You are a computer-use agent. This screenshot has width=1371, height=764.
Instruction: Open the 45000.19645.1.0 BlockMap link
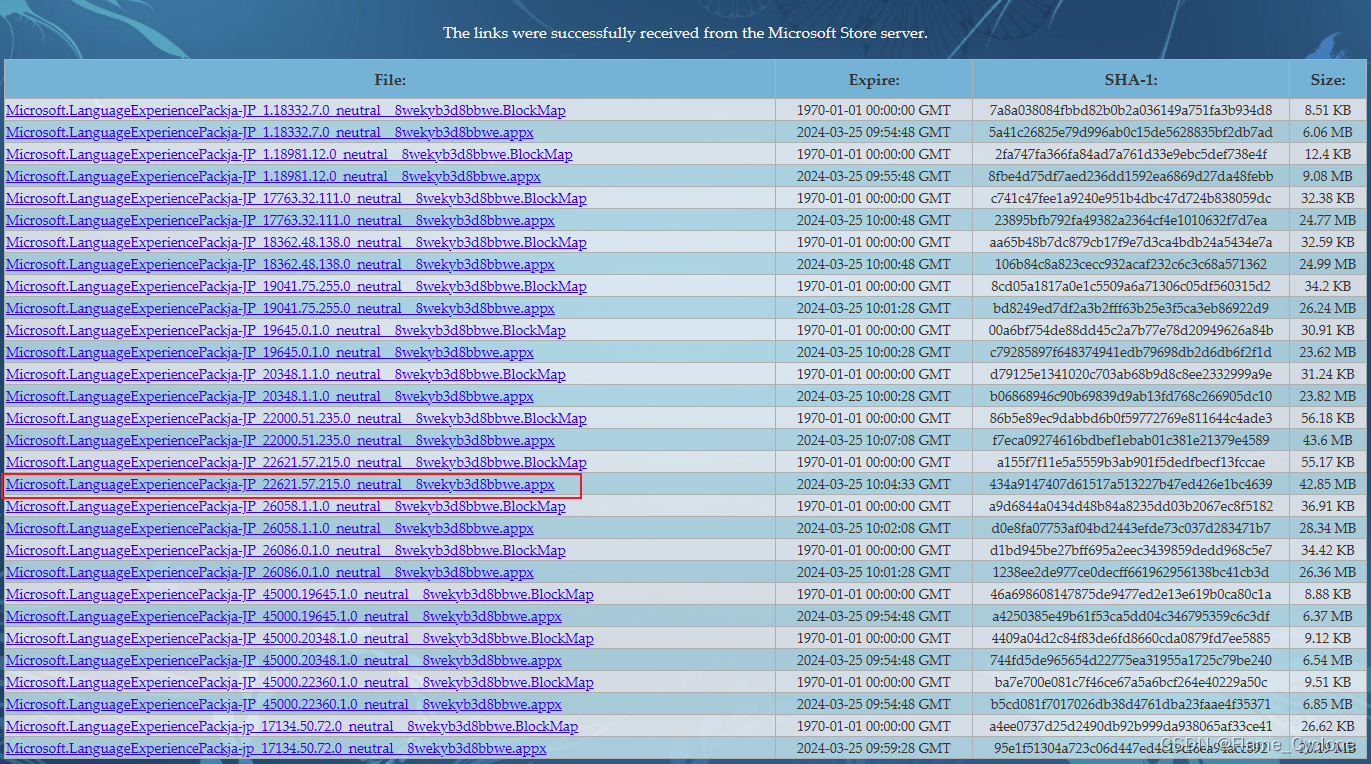point(300,594)
